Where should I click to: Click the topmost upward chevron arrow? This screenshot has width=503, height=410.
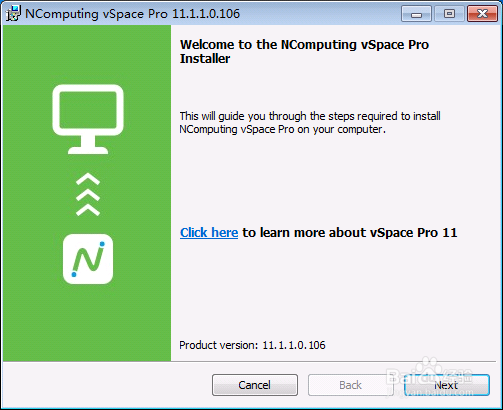tap(88, 179)
